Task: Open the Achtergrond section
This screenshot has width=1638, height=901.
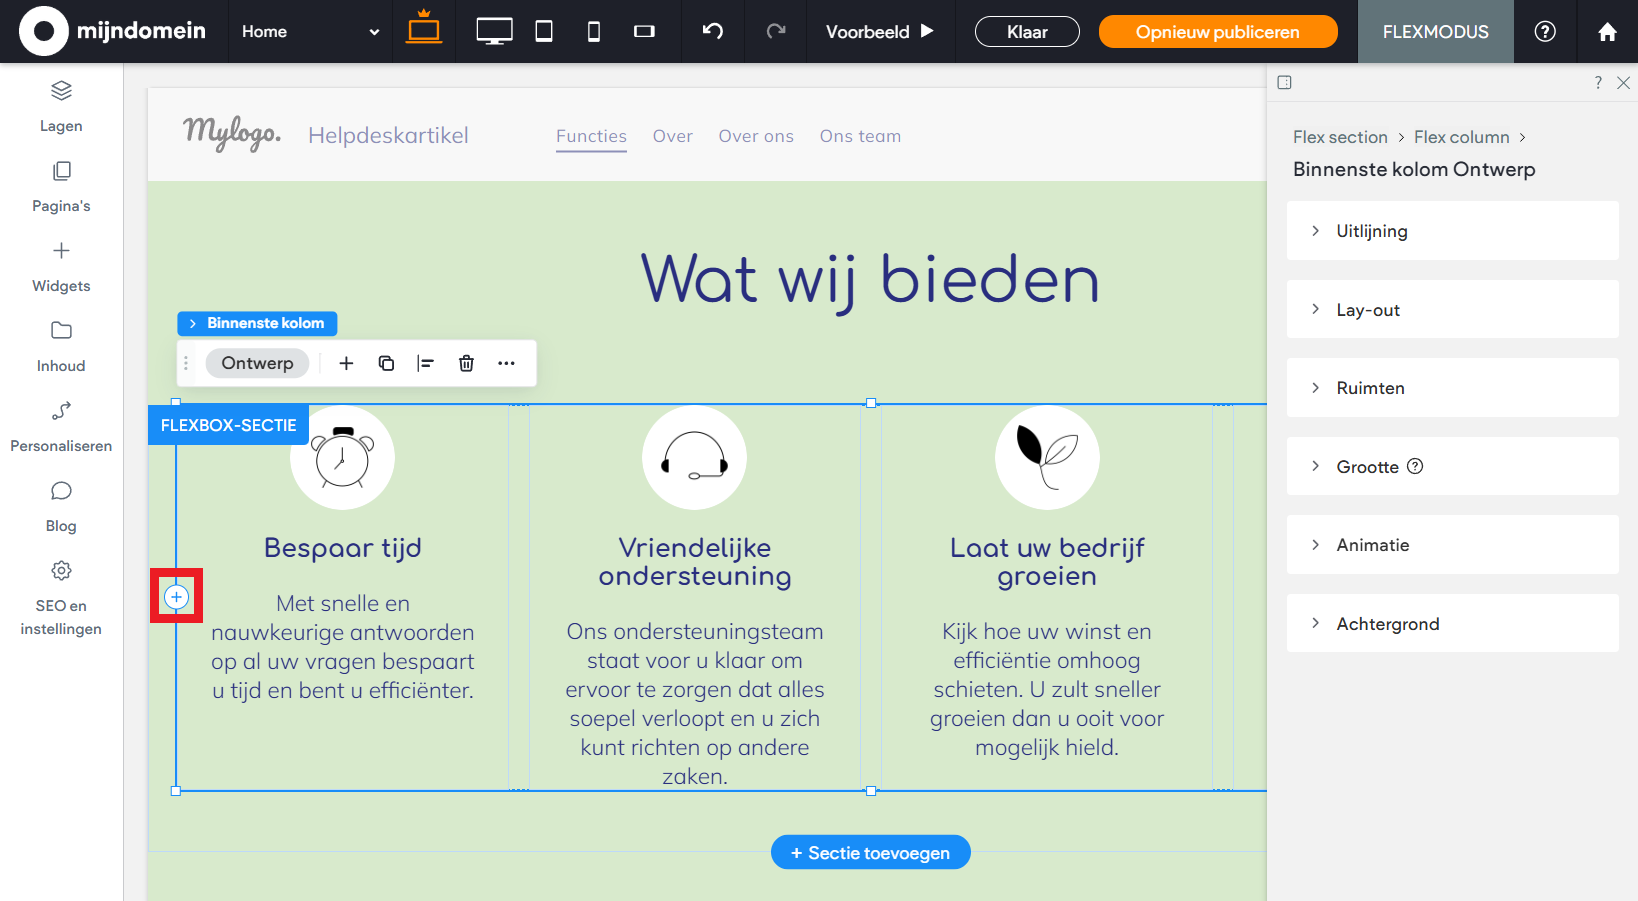Action: coord(1452,623)
